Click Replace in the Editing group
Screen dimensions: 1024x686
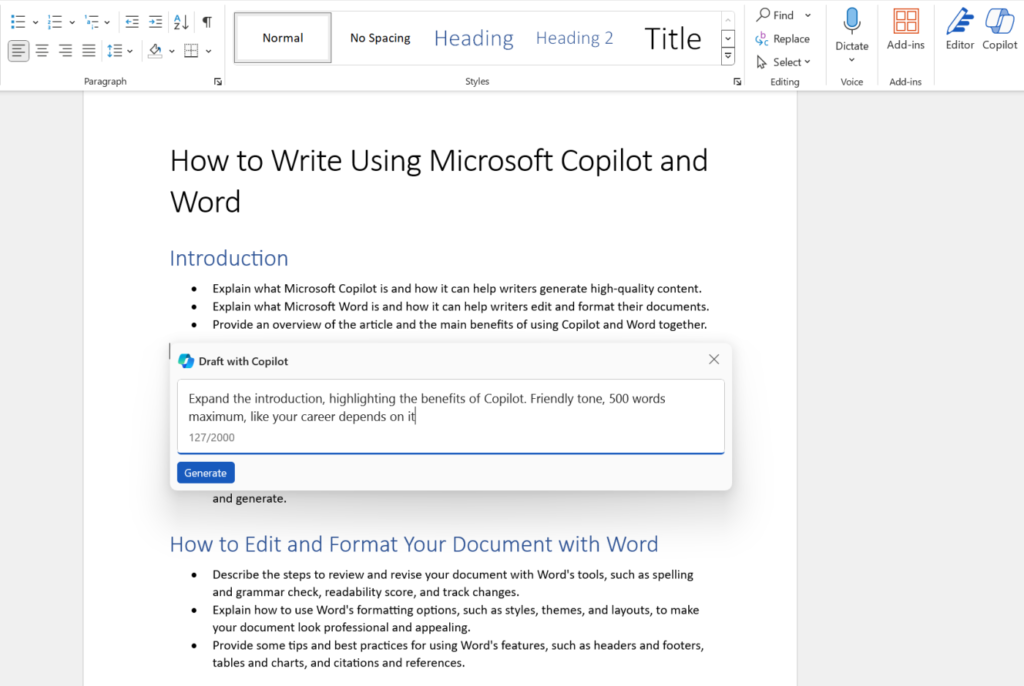[783, 39]
